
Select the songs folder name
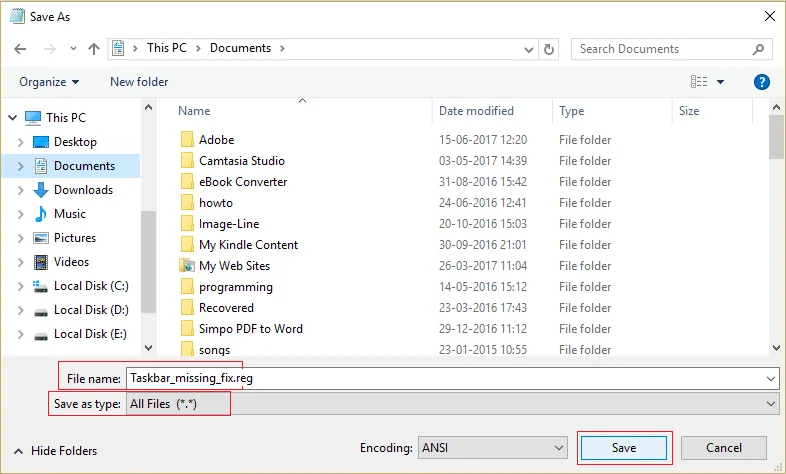tap(215, 350)
